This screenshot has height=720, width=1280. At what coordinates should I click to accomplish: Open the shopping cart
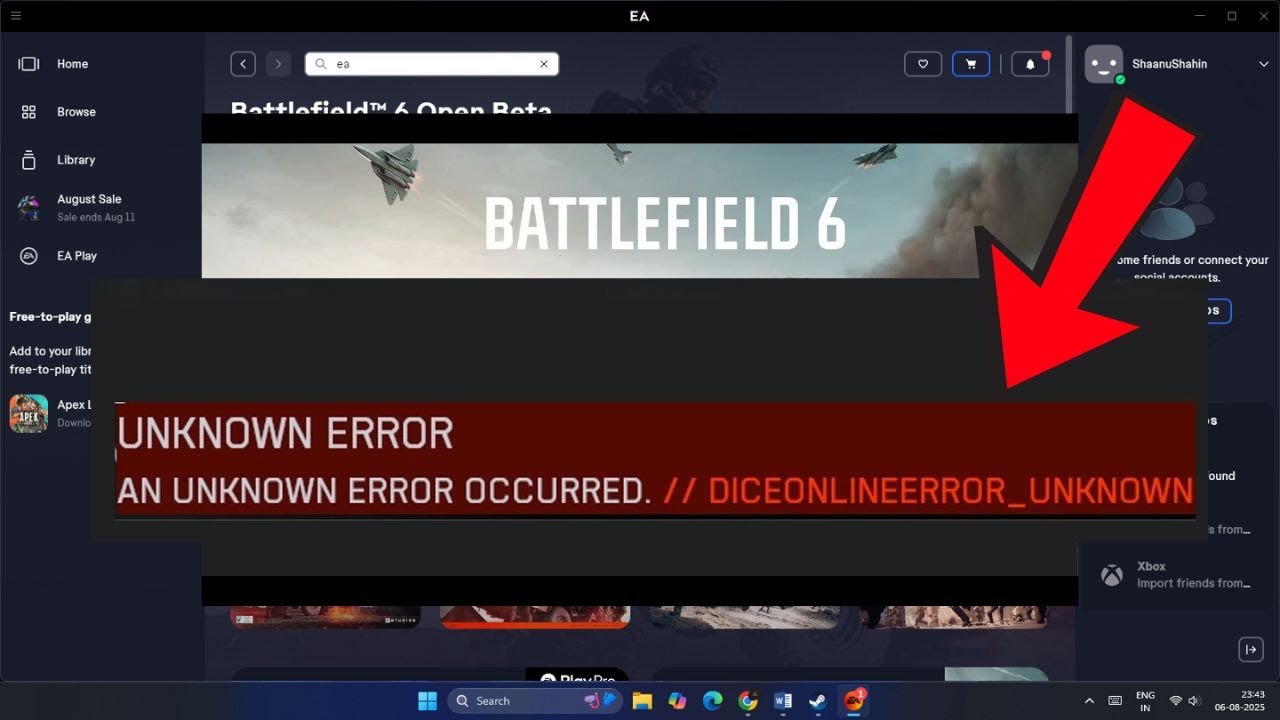[x=971, y=64]
